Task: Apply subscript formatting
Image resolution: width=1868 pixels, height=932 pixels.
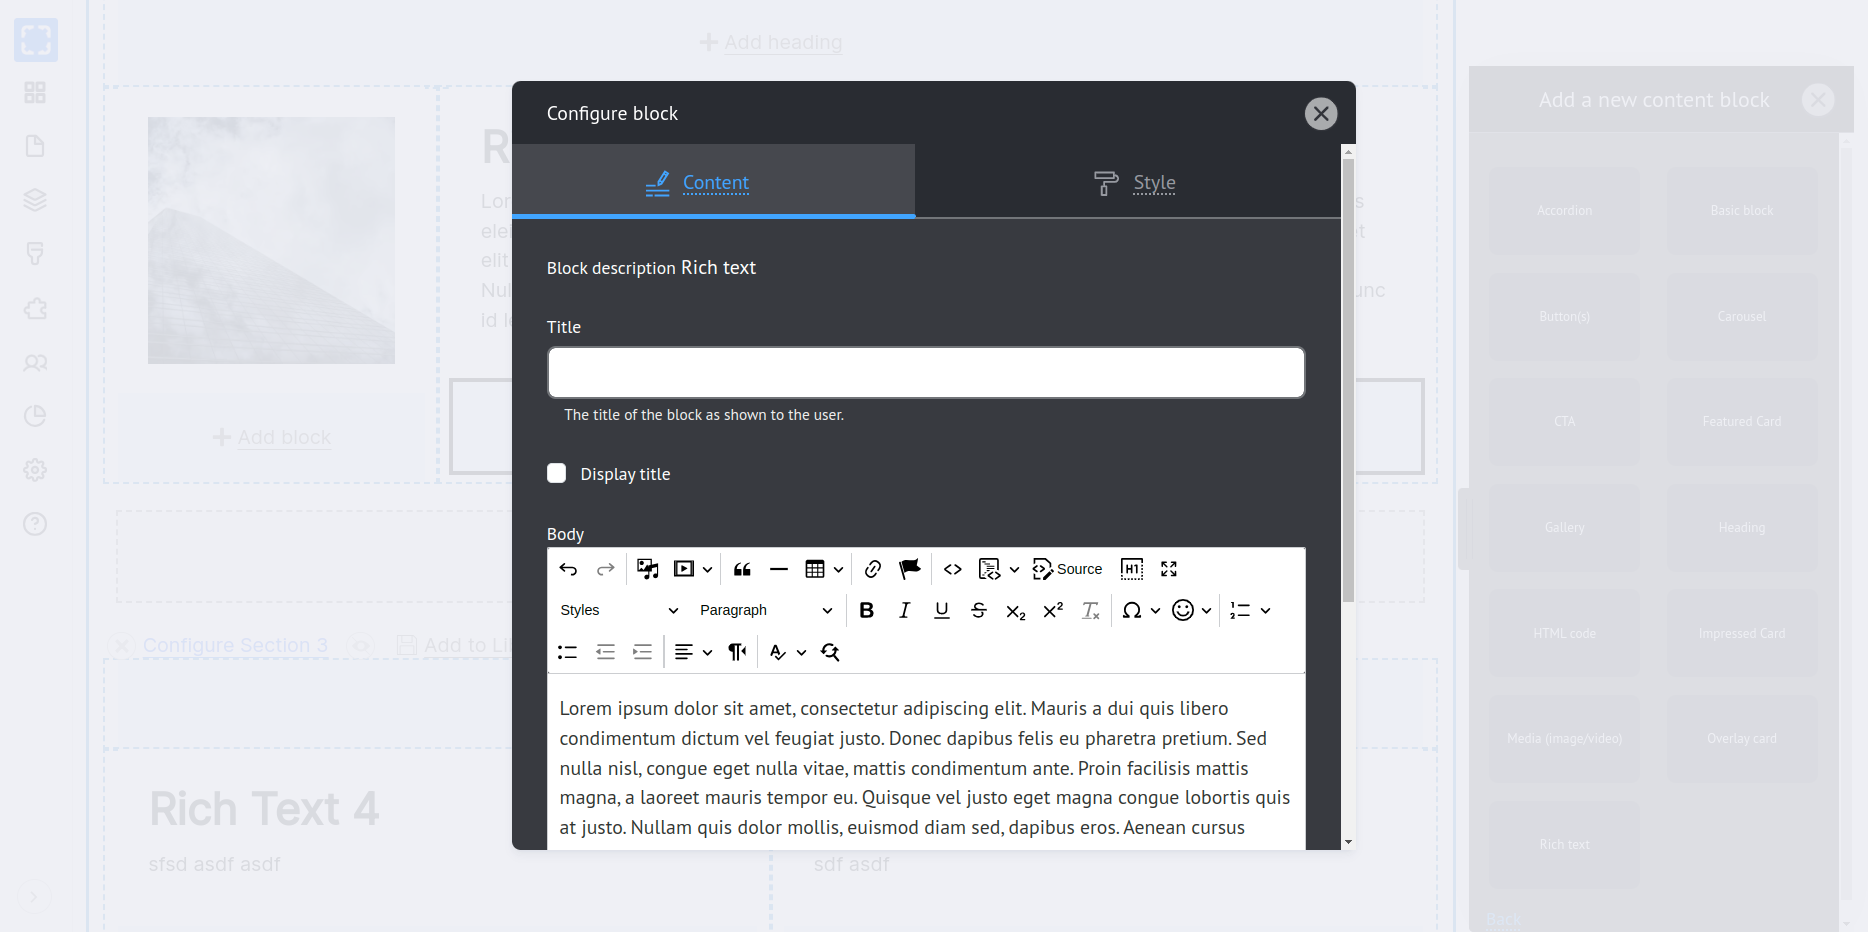Action: pos(1016,610)
